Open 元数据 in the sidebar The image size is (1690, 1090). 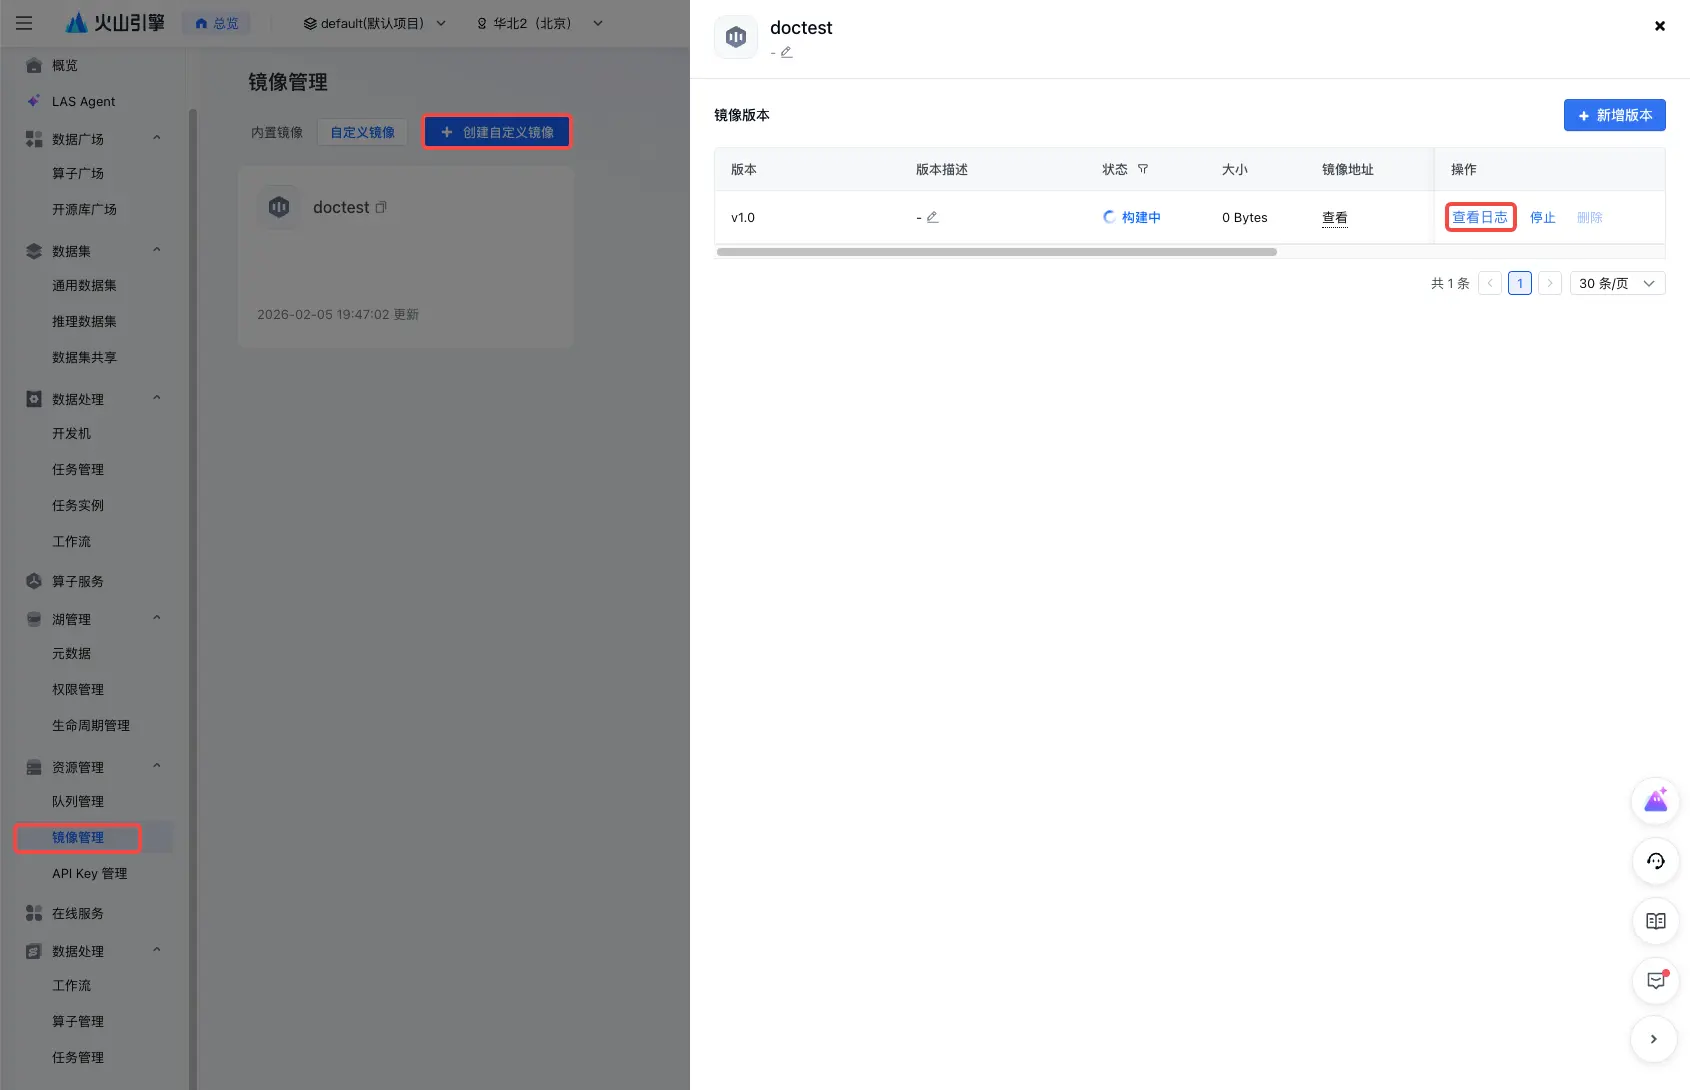pyautogui.click(x=71, y=653)
